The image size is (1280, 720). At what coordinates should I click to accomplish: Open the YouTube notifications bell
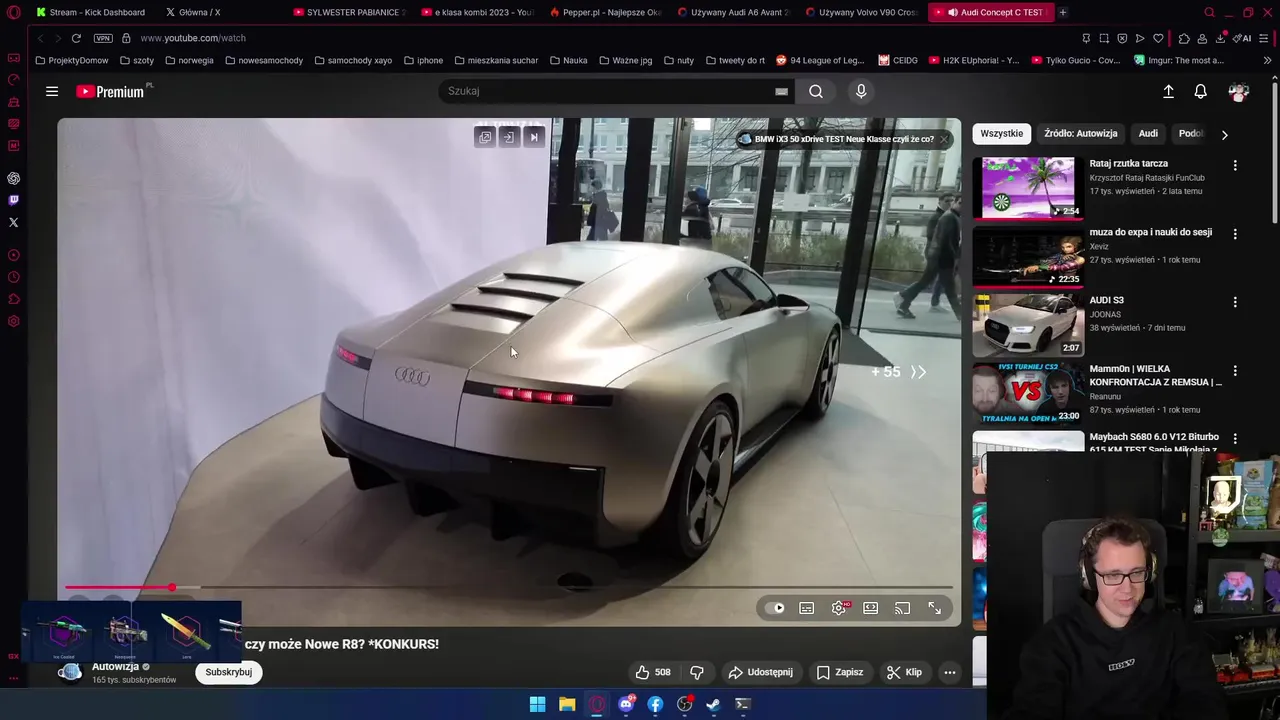tap(1201, 91)
